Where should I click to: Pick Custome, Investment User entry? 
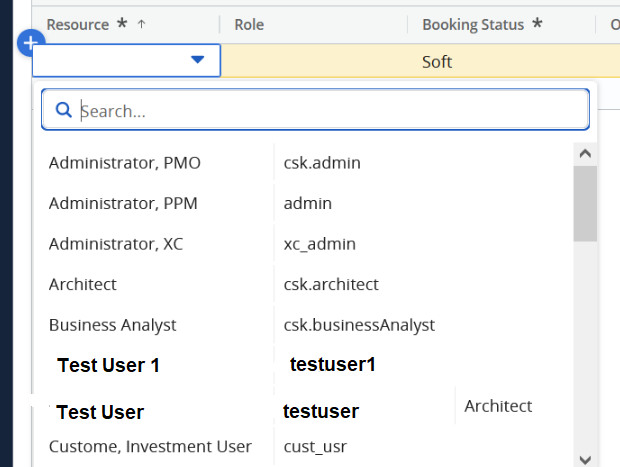point(150,446)
